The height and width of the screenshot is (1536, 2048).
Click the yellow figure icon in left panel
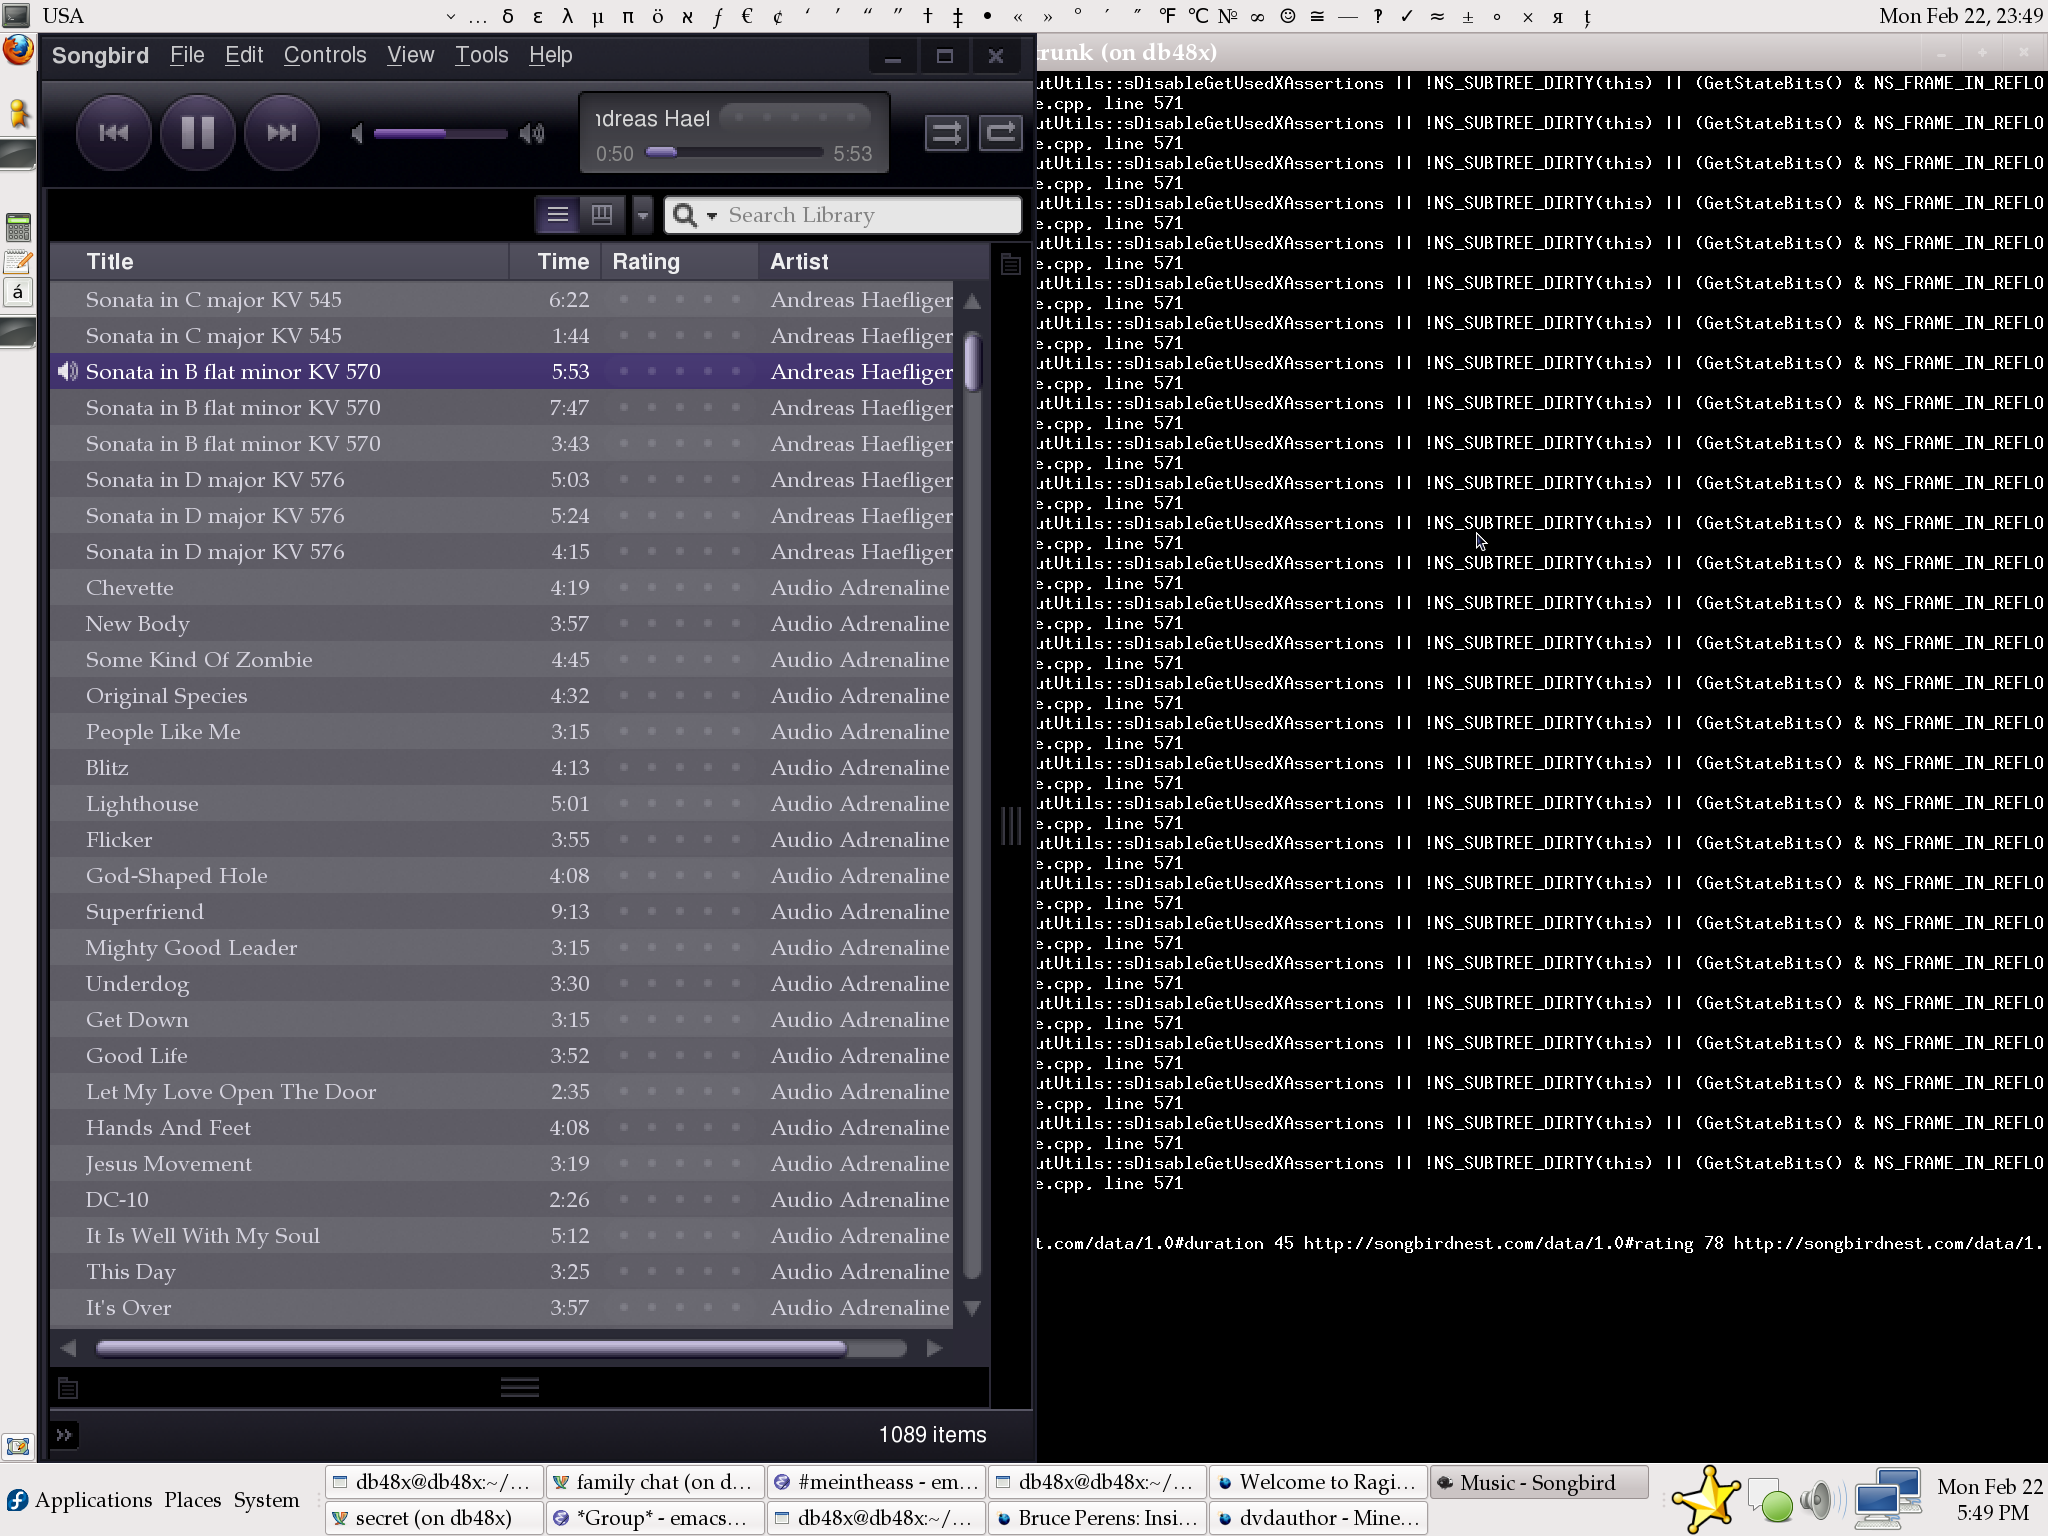(18, 114)
